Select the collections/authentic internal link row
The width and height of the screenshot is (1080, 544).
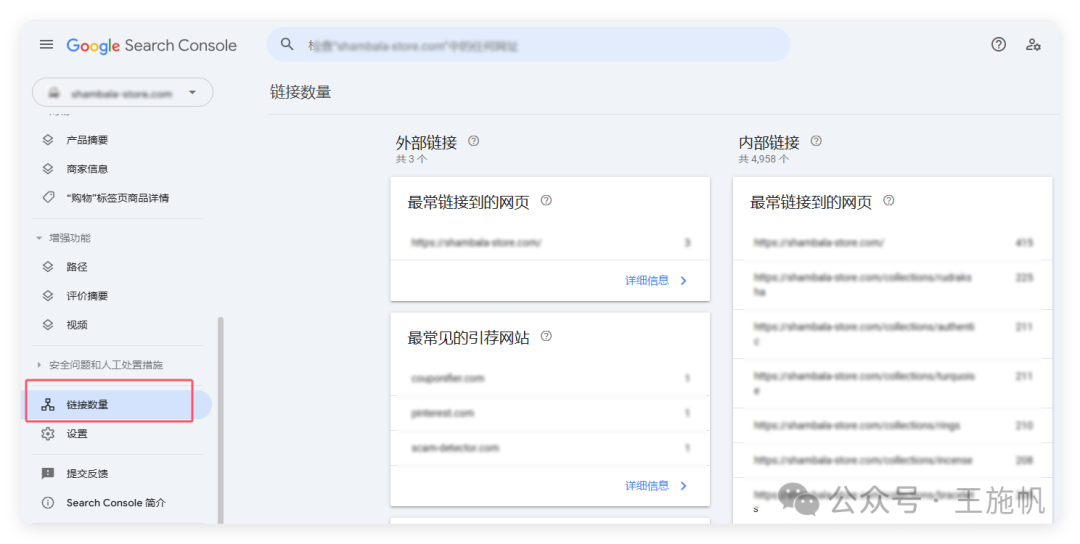point(893,334)
